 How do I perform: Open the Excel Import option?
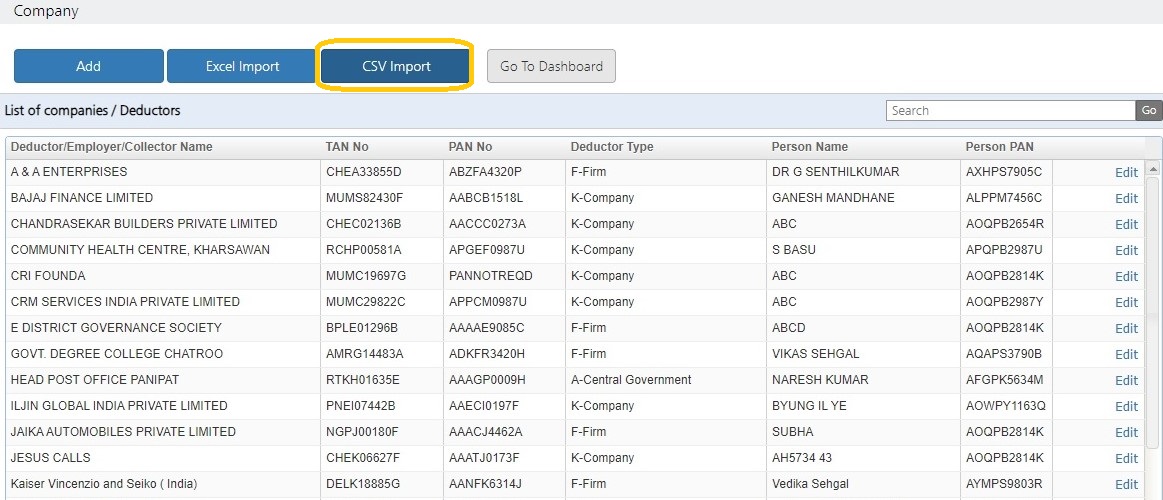(x=242, y=66)
